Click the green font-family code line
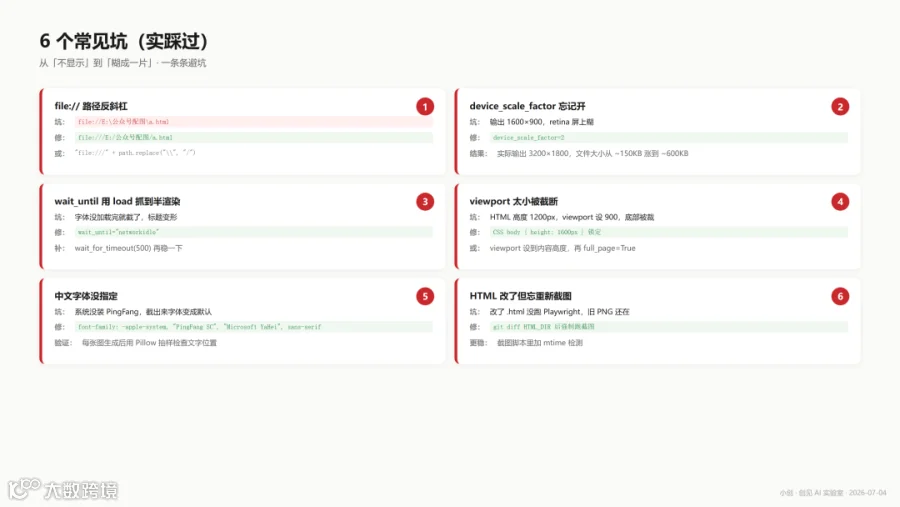 coord(254,327)
